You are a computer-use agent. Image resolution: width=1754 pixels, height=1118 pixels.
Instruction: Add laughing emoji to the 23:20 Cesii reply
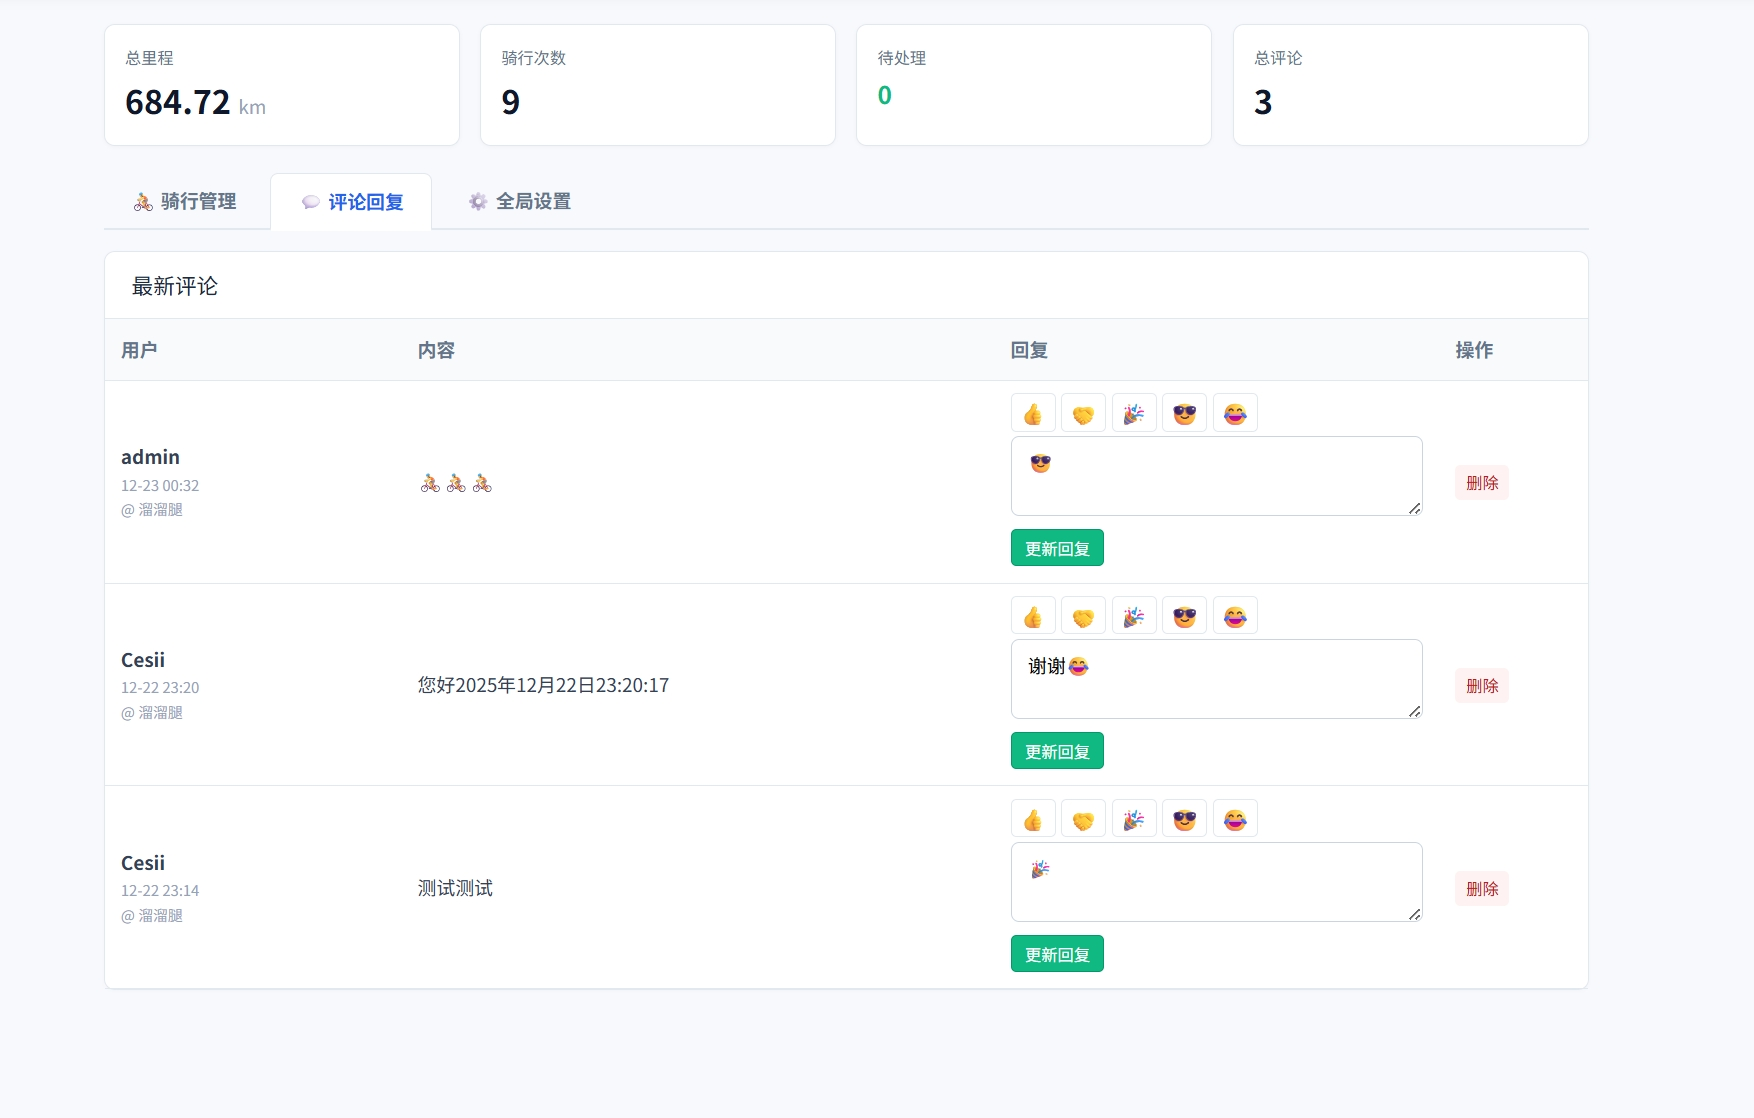coord(1235,617)
